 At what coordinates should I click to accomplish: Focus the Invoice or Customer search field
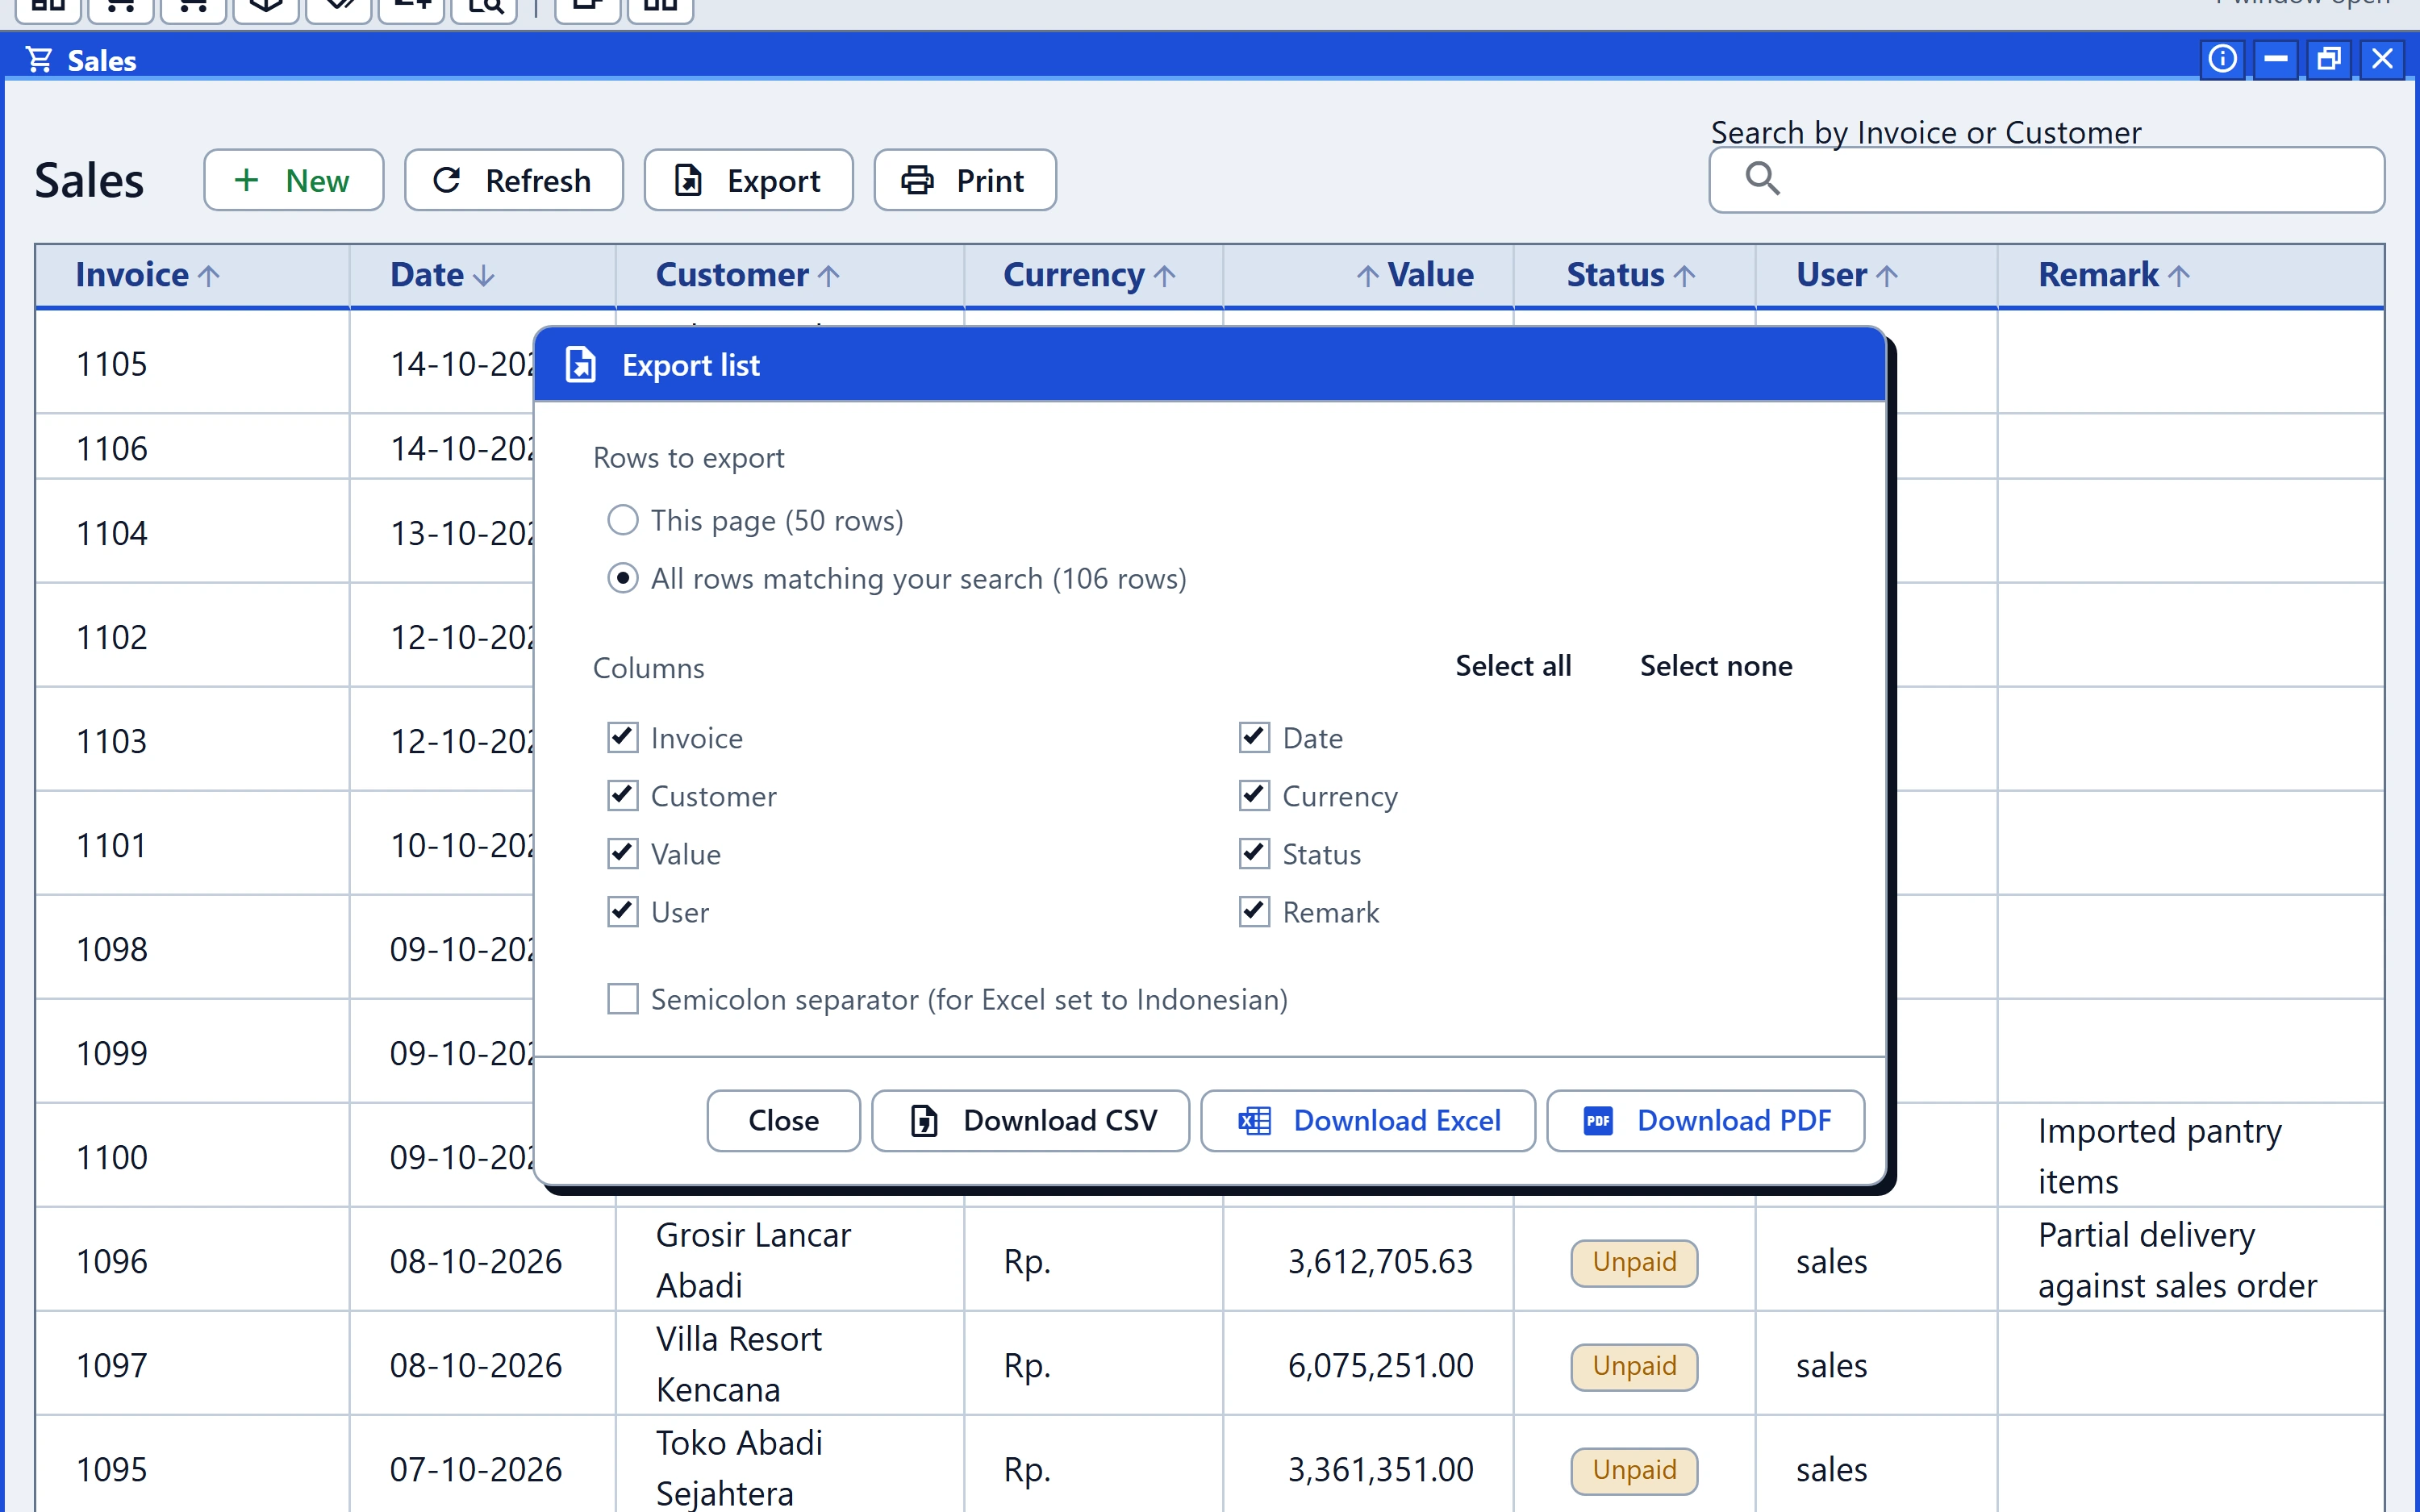pyautogui.click(x=2046, y=180)
